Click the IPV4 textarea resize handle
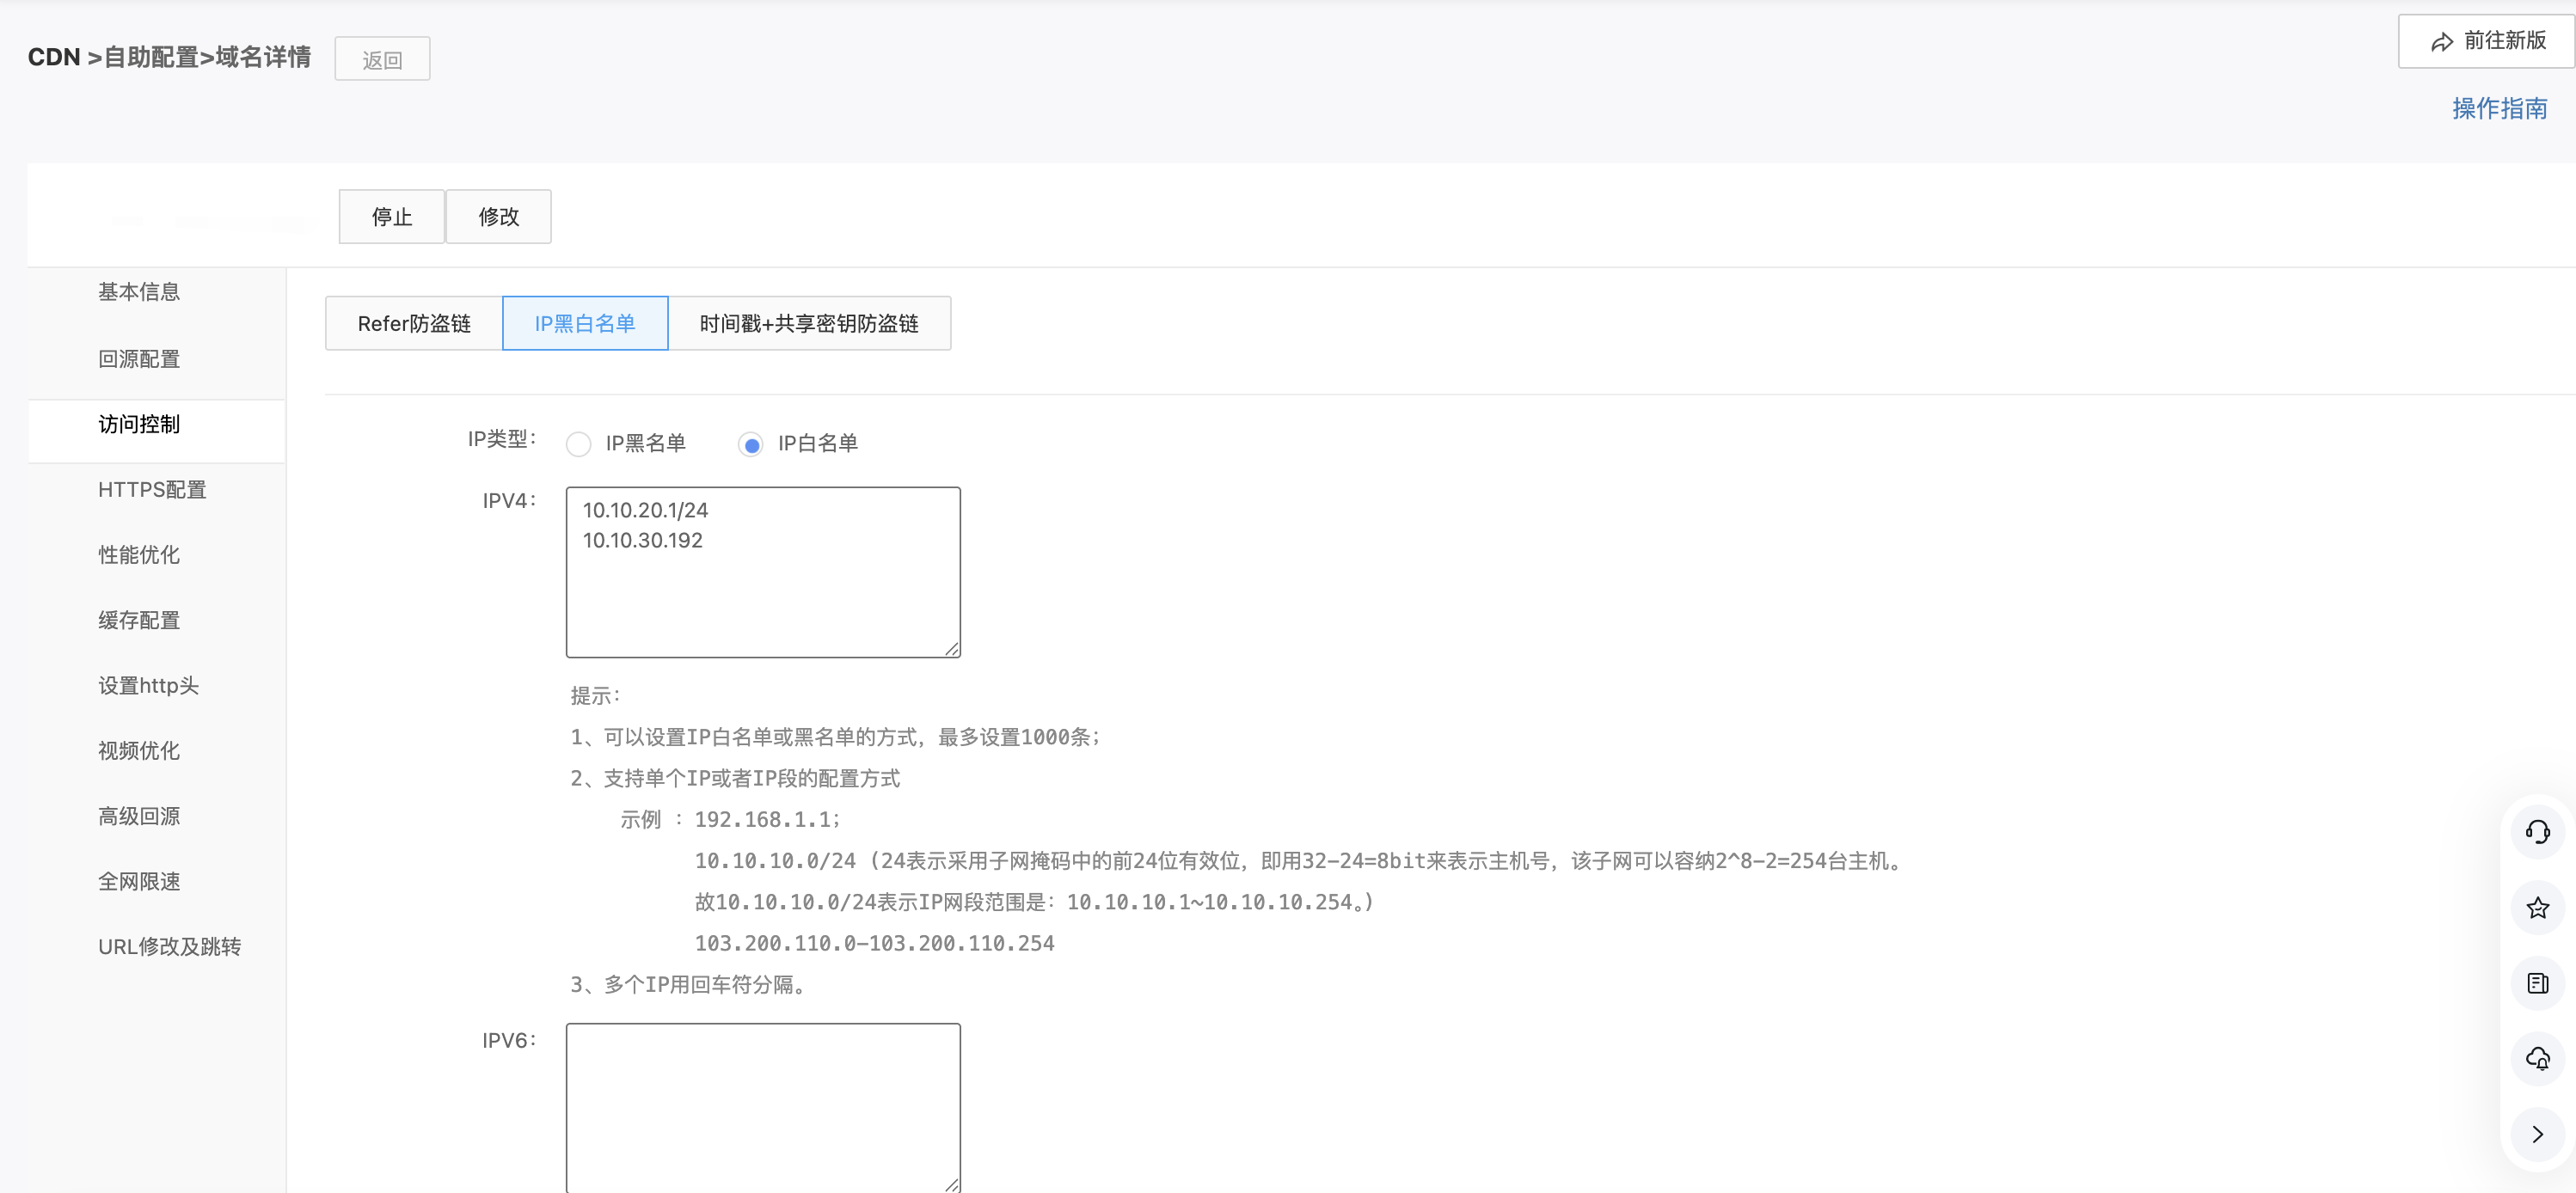 pyautogui.click(x=952, y=649)
